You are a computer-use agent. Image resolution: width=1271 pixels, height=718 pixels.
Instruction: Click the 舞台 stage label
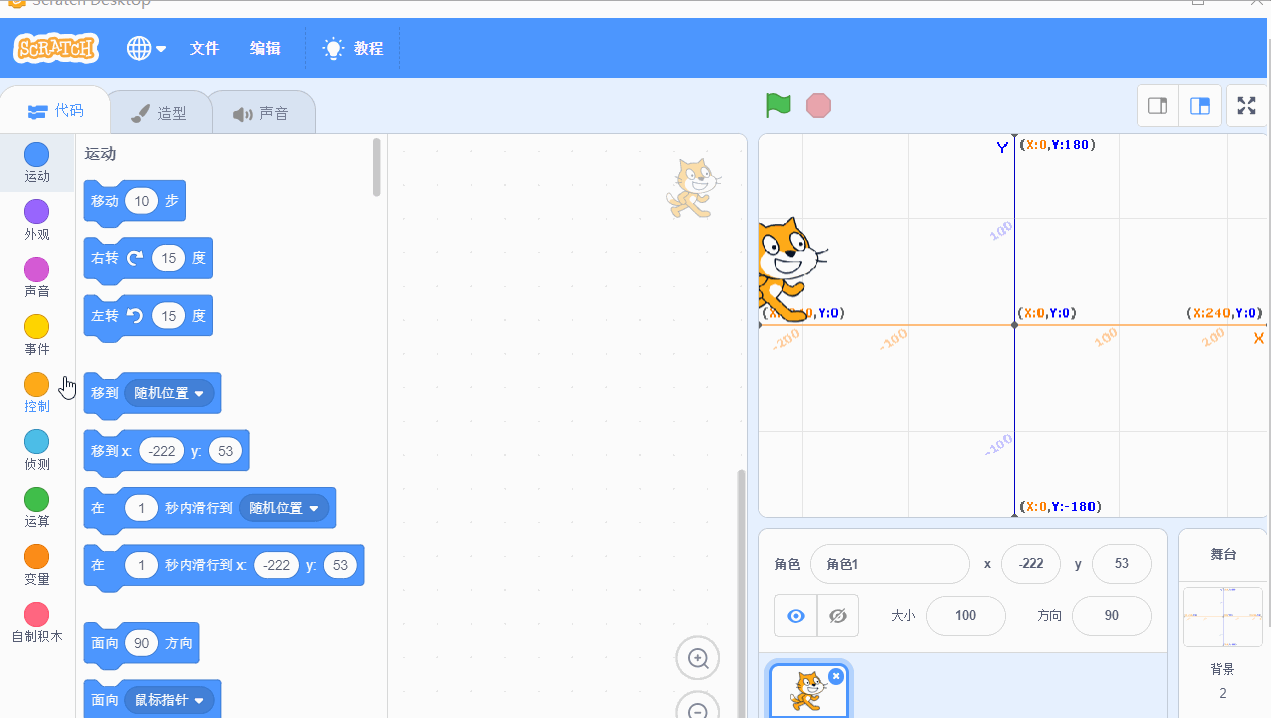(1224, 554)
